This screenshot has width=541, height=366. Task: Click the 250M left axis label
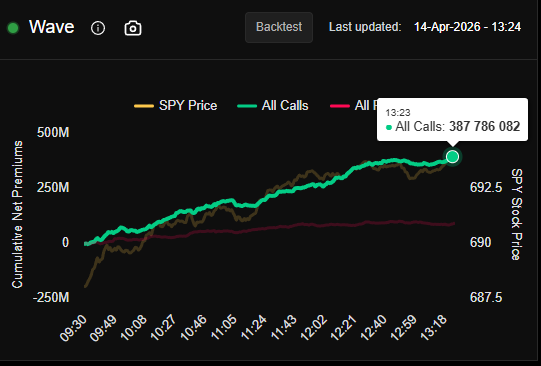coord(53,187)
